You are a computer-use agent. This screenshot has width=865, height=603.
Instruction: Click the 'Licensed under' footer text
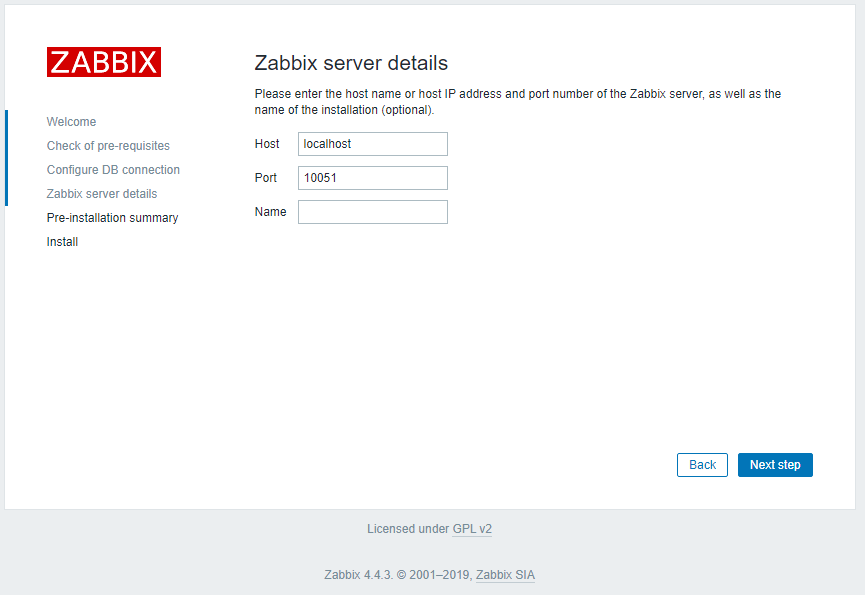click(x=408, y=529)
